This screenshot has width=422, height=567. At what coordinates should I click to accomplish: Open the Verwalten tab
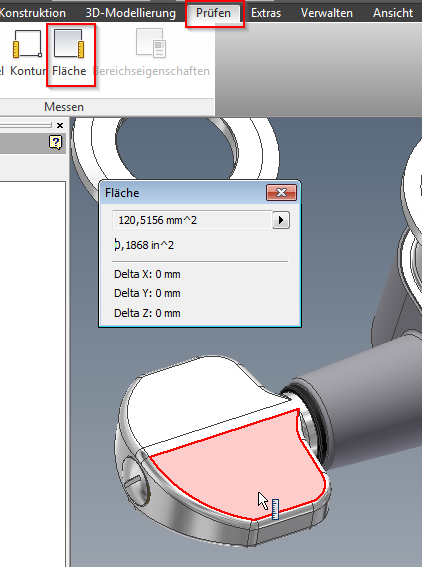coord(327,13)
